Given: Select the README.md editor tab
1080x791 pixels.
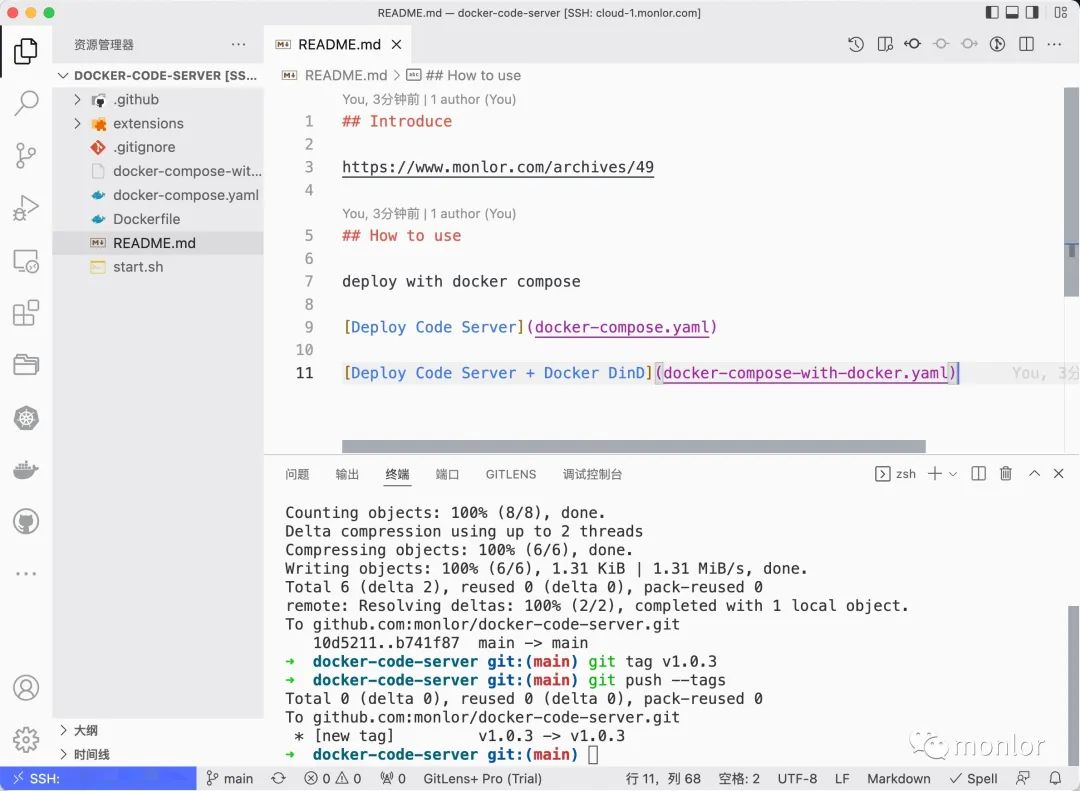Looking at the screenshot, I should point(339,45).
